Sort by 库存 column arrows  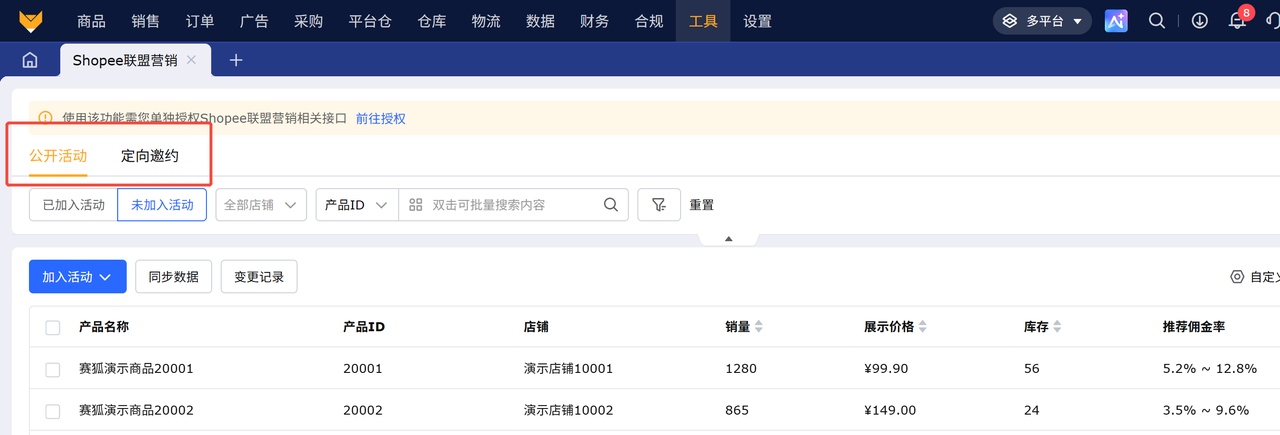(1057, 327)
